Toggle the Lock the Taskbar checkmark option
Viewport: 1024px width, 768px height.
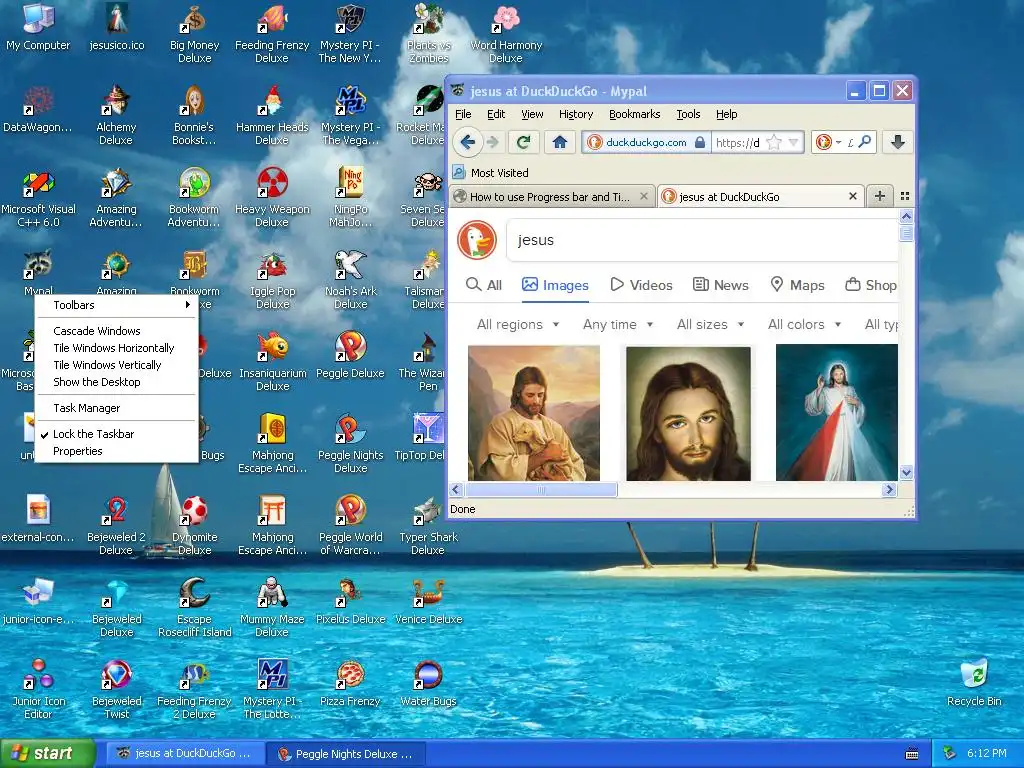point(116,434)
